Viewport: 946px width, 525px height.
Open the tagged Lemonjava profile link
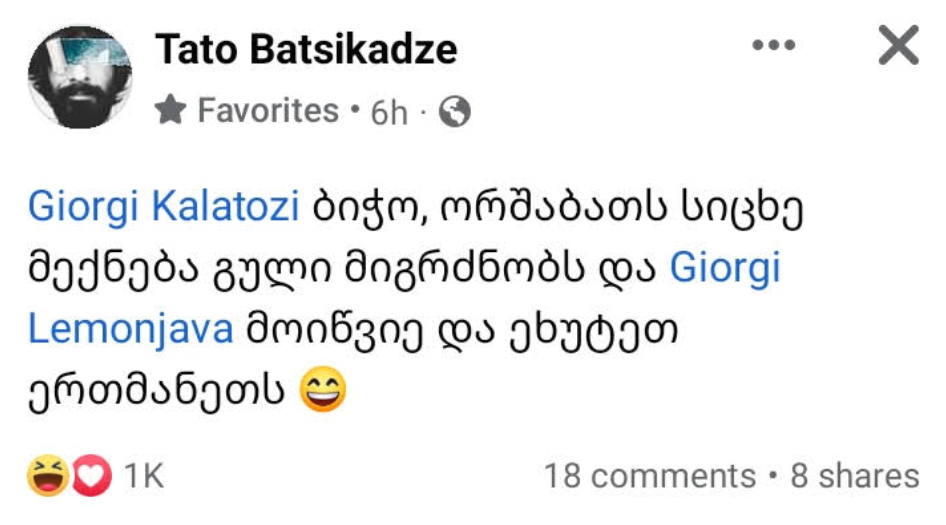pos(131,329)
